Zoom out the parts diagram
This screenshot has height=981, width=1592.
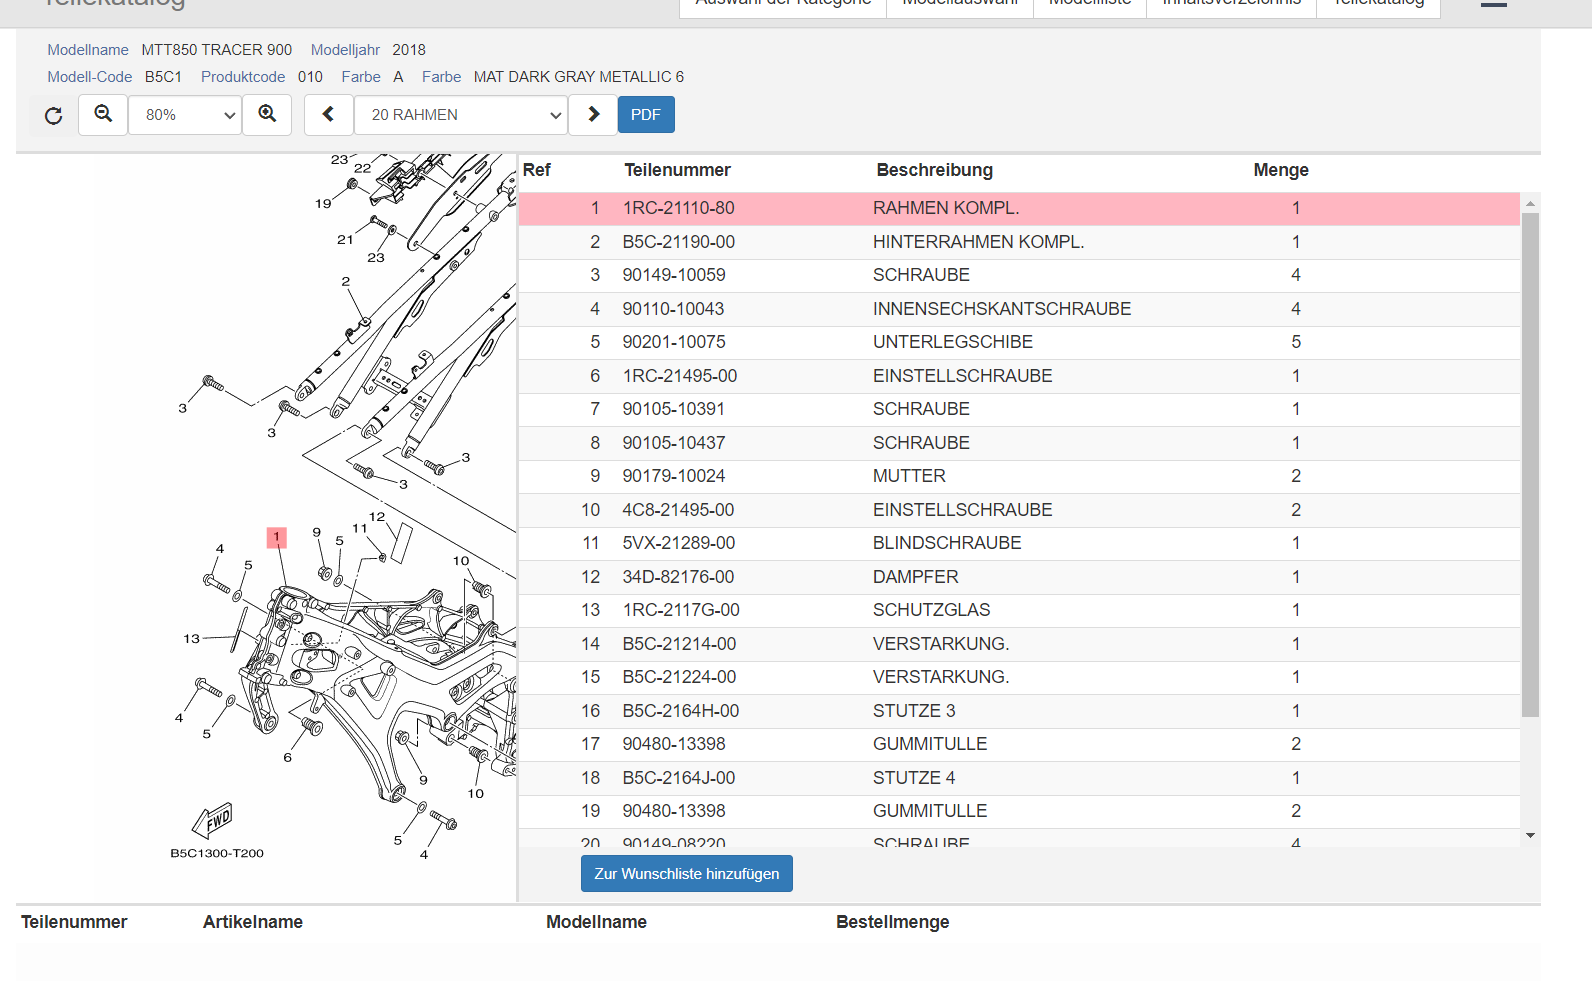[103, 115]
